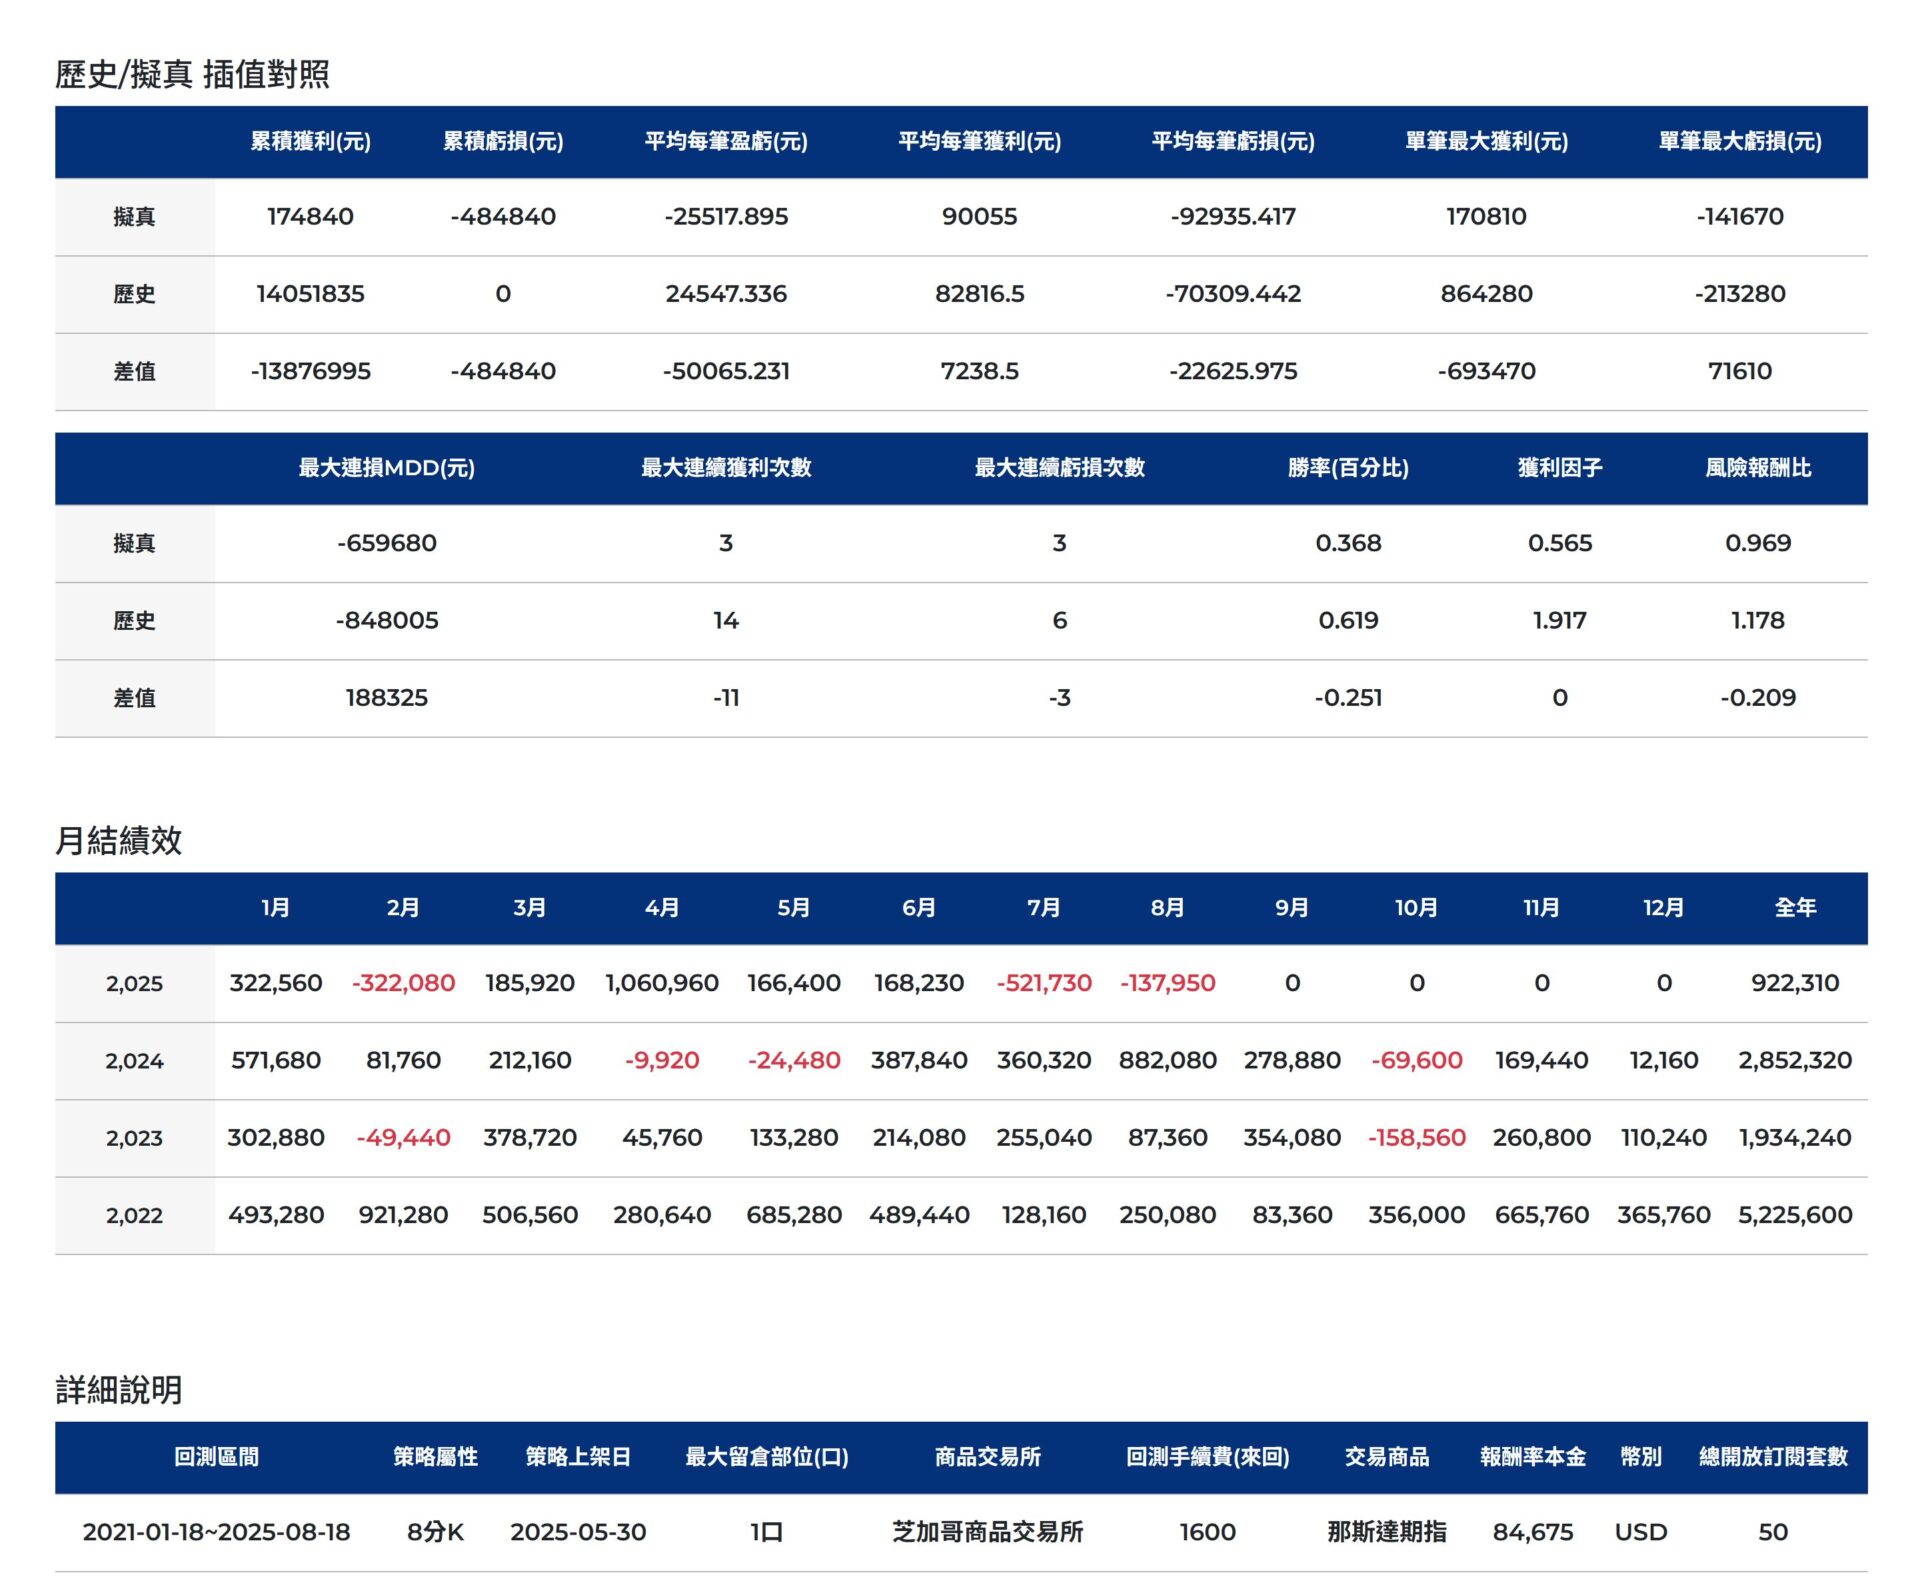Click the -521,730 July 2025 value
This screenshot has height=1595, width=1920.
point(1043,984)
